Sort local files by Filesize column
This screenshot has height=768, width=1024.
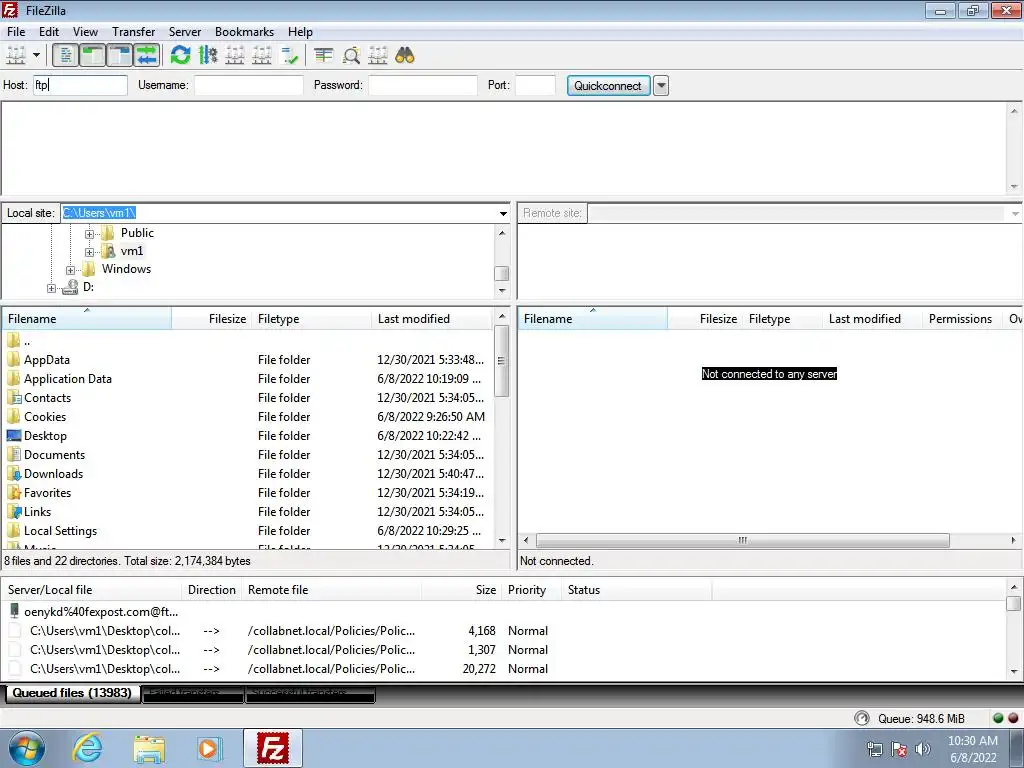211,319
